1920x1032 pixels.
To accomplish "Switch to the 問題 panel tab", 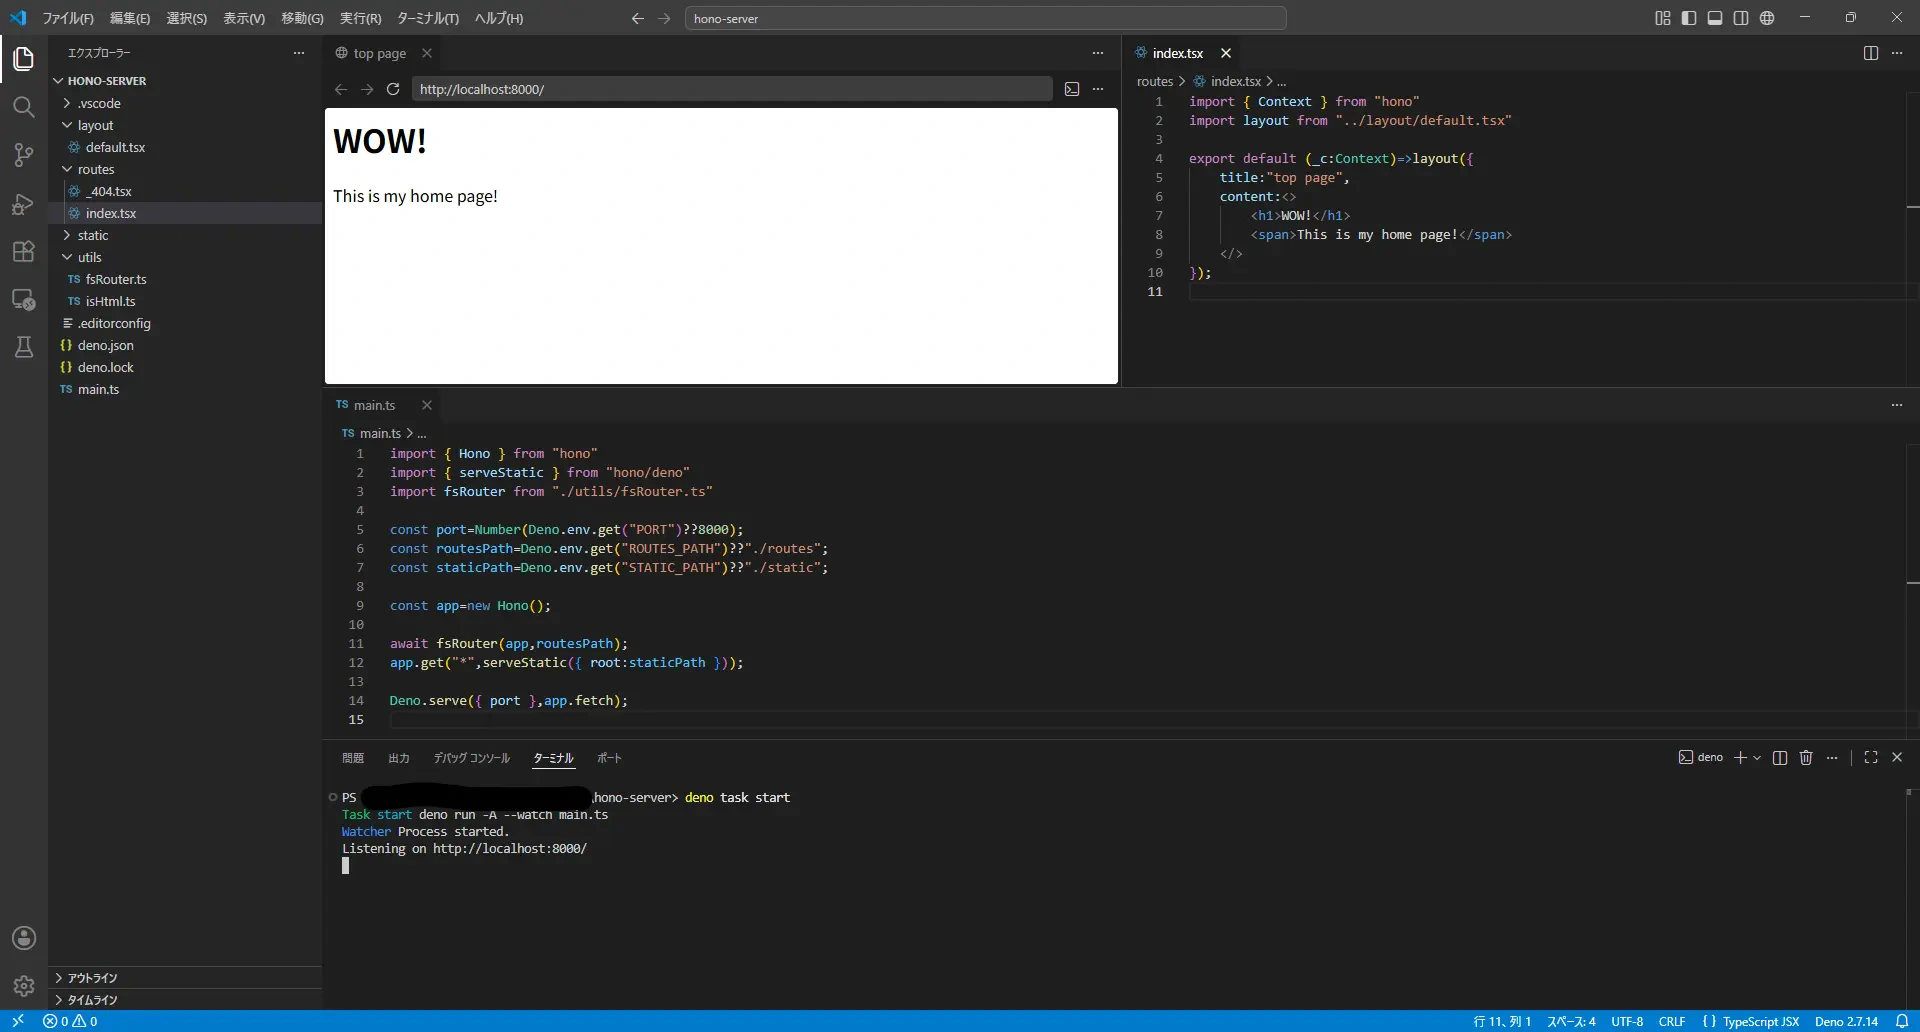I will (x=353, y=758).
